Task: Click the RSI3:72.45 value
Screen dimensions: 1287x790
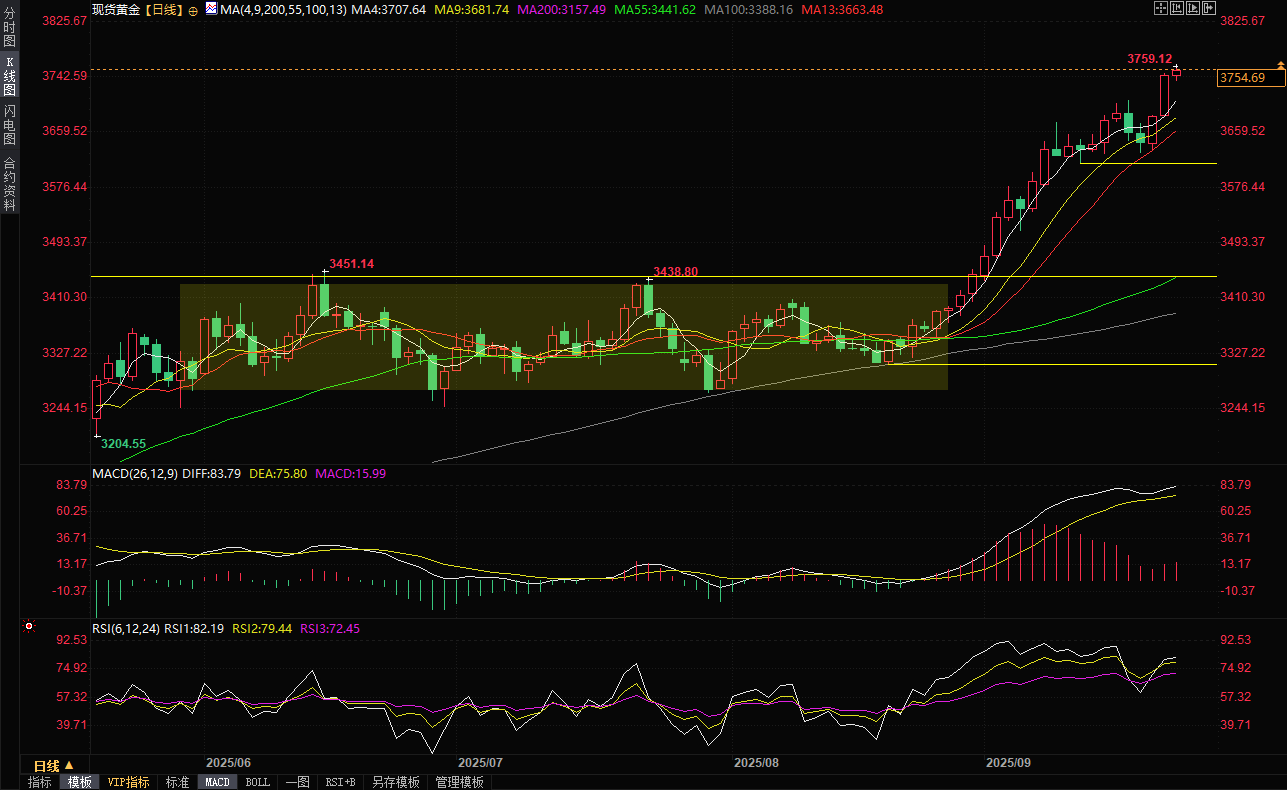Action: [329, 628]
